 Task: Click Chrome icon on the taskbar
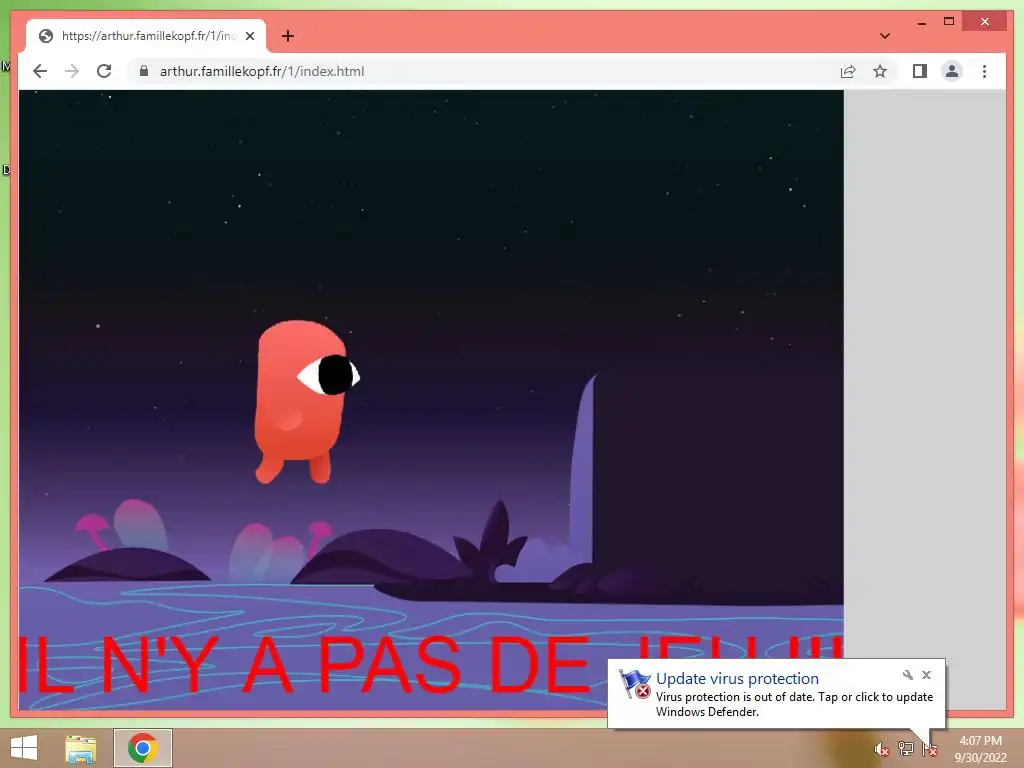[143, 748]
